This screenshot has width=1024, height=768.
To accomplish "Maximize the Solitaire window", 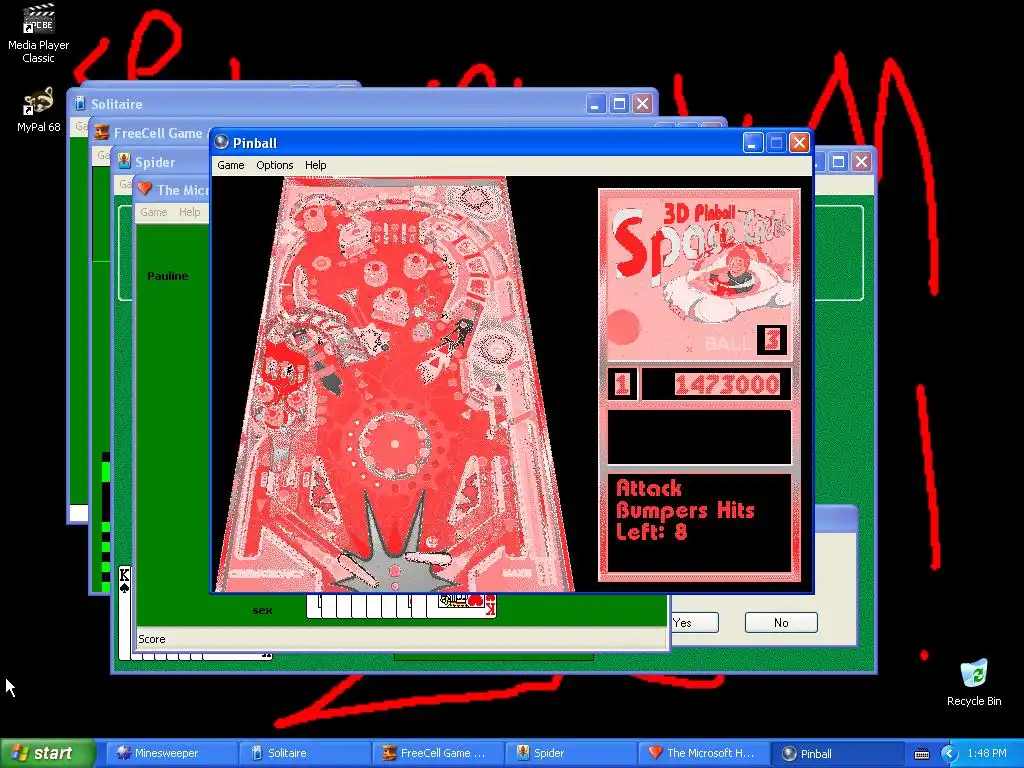I will pos(619,103).
